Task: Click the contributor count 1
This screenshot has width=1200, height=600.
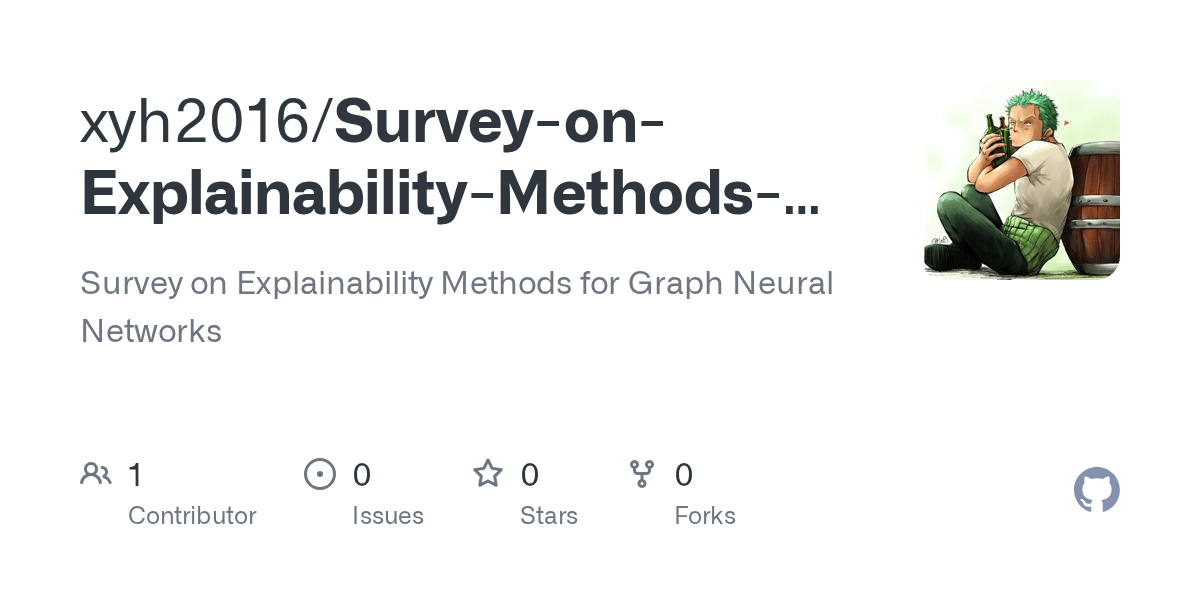Action: pos(135,474)
